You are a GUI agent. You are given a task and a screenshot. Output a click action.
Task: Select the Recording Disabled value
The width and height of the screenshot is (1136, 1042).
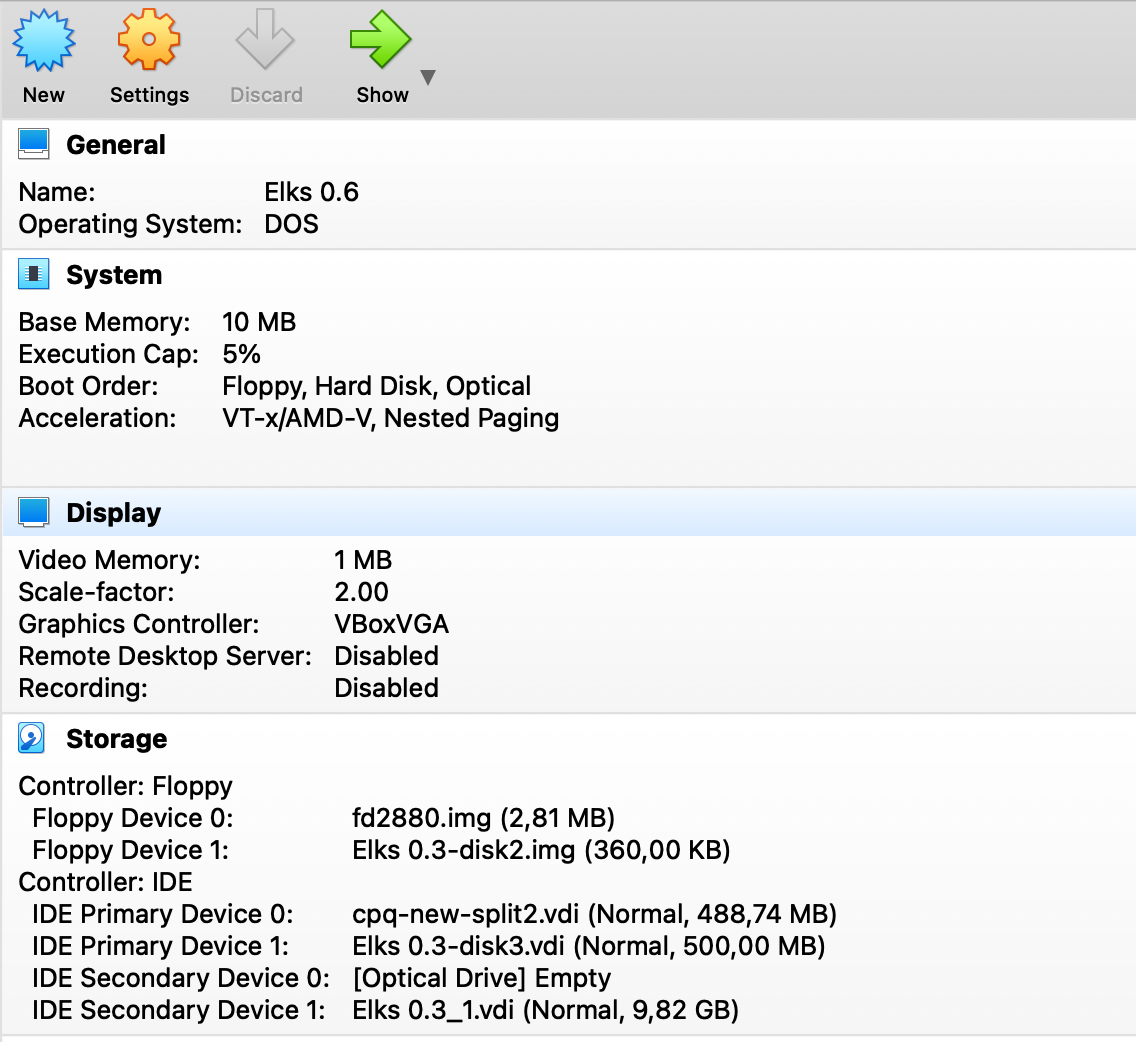click(386, 688)
